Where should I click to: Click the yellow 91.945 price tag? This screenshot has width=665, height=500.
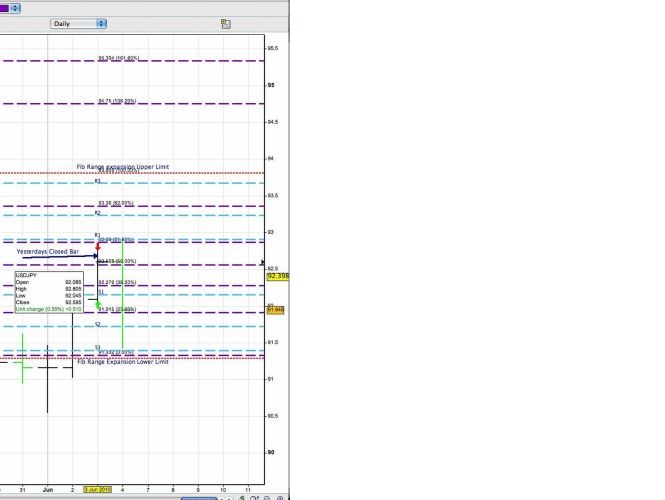coord(276,310)
